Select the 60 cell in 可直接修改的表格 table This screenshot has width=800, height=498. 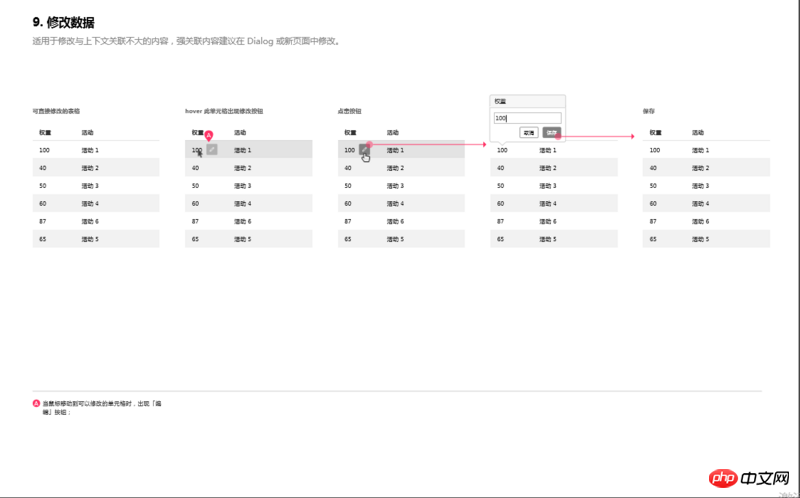tap(43, 204)
